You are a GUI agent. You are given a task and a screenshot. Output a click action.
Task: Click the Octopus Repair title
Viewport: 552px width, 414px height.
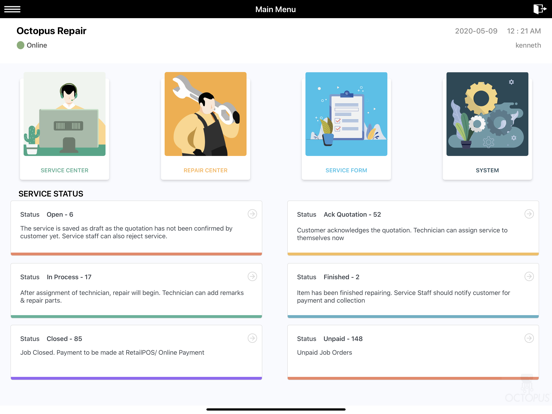51,31
